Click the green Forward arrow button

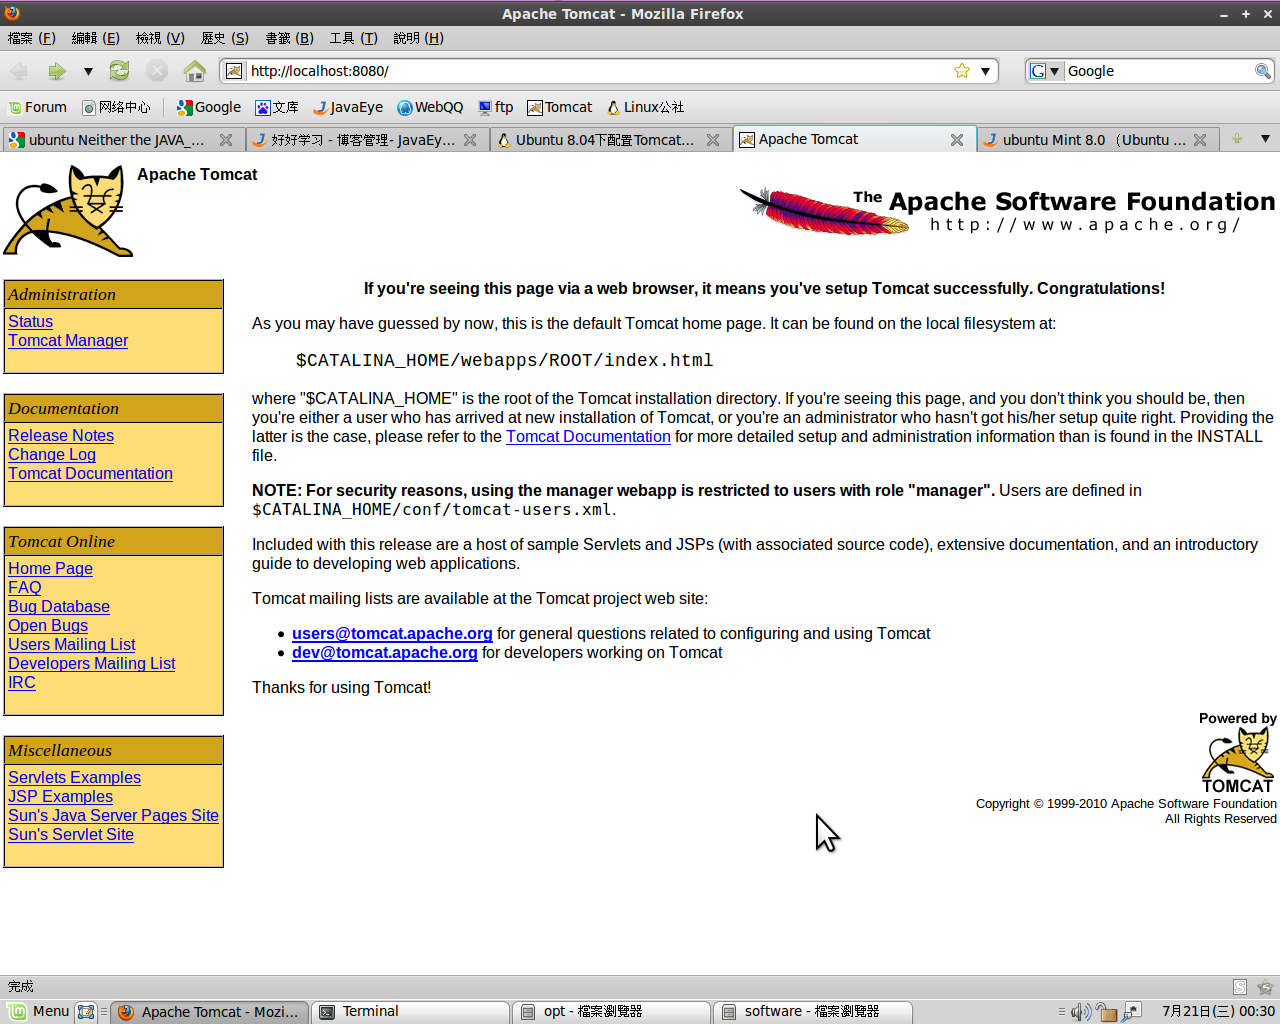pos(57,71)
